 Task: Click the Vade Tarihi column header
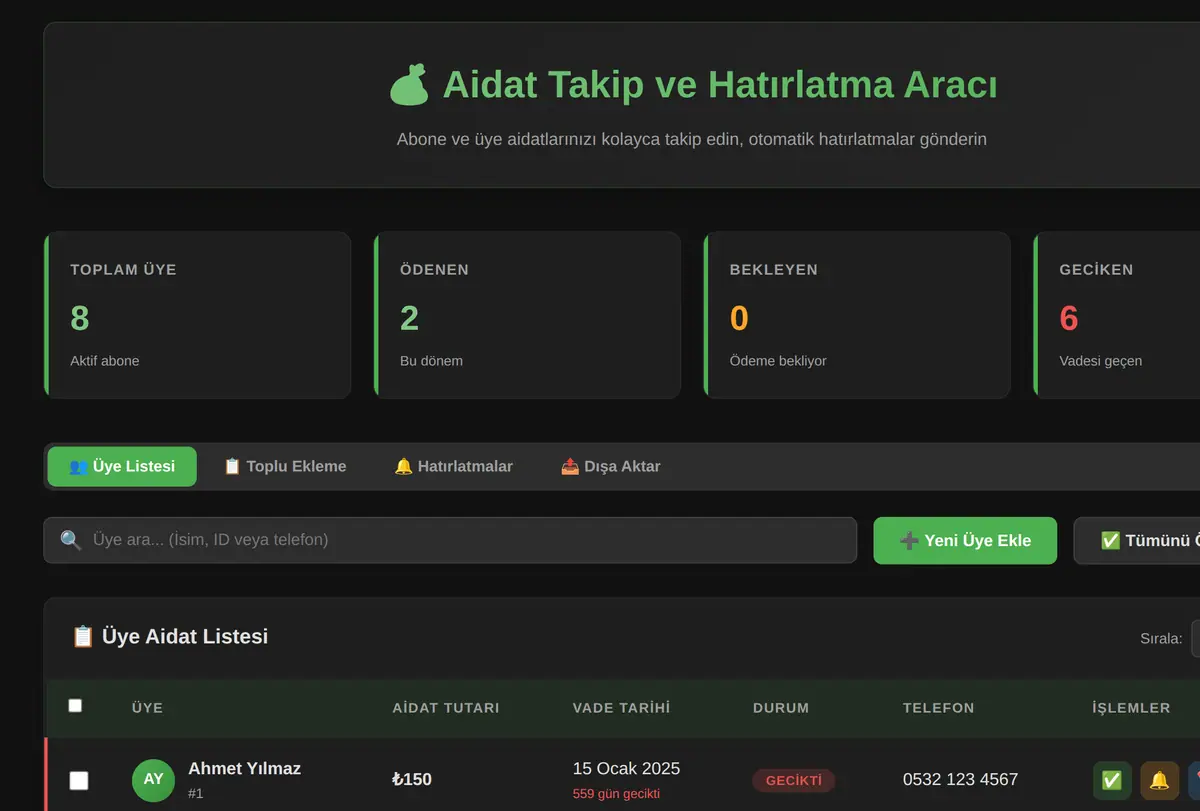621,708
